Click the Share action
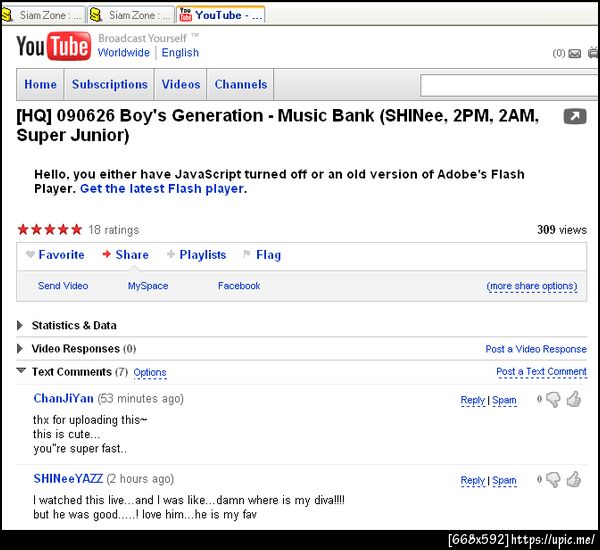This screenshot has height=550, width=600. (x=132, y=255)
